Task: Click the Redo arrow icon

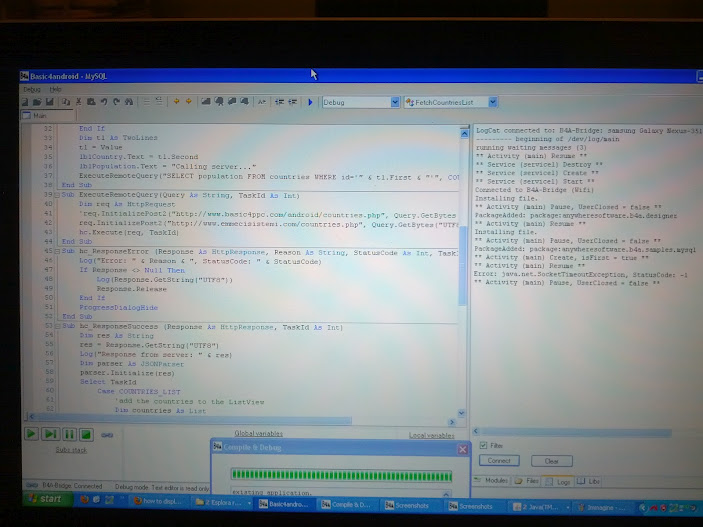Action: coord(116,102)
